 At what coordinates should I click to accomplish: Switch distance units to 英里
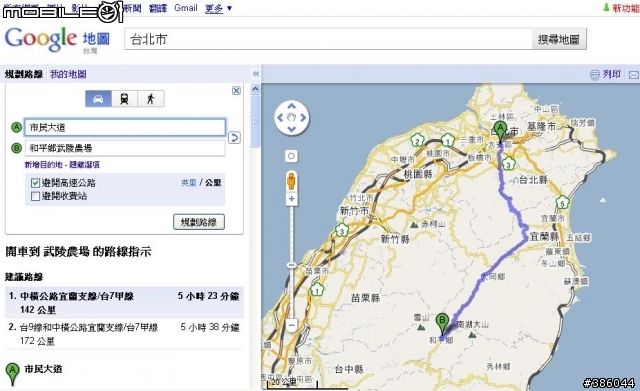[x=189, y=182]
